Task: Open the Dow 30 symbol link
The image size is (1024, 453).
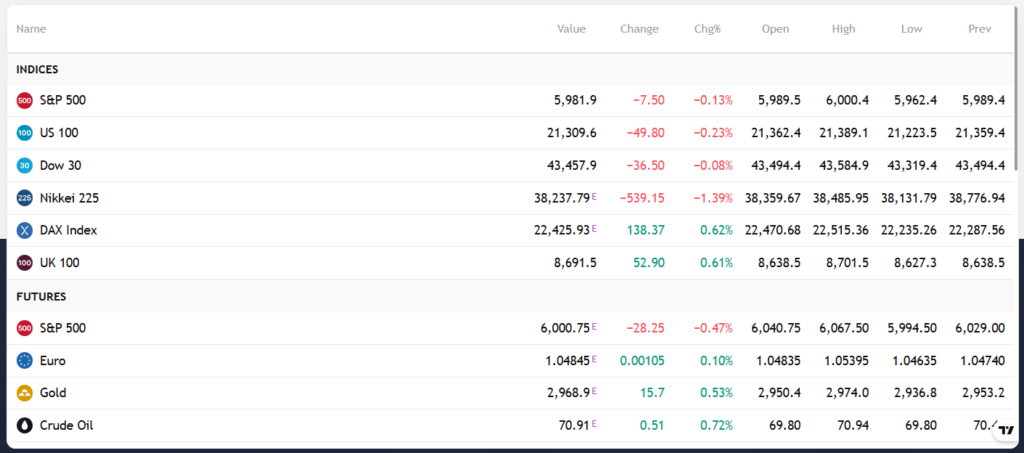Action: (x=61, y=166)
